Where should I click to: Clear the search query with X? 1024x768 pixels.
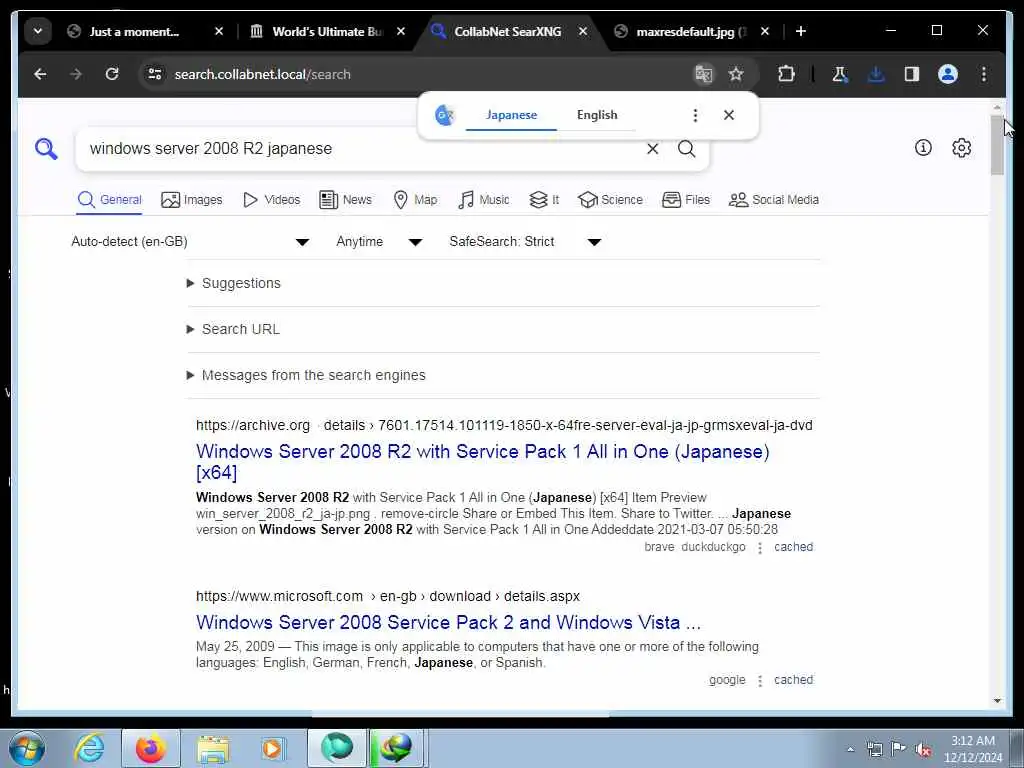coord(652,149)
